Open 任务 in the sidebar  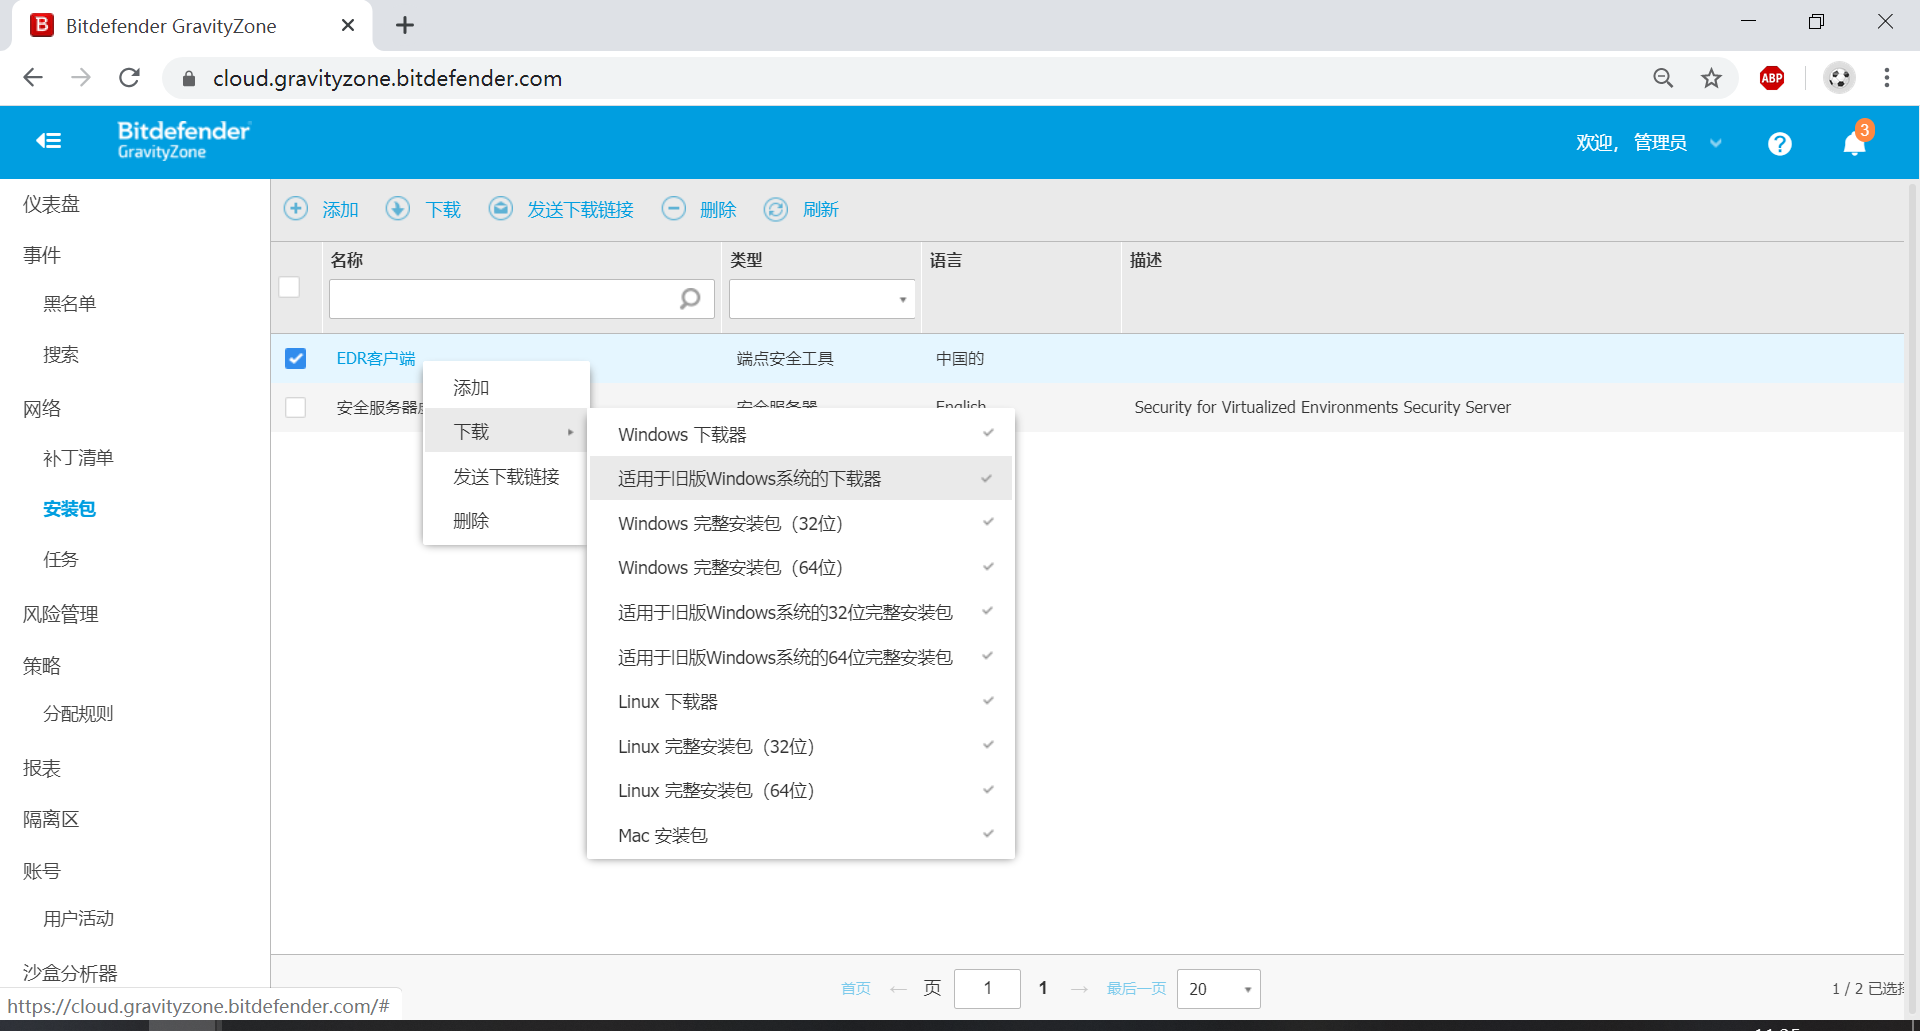coord(60,559)
